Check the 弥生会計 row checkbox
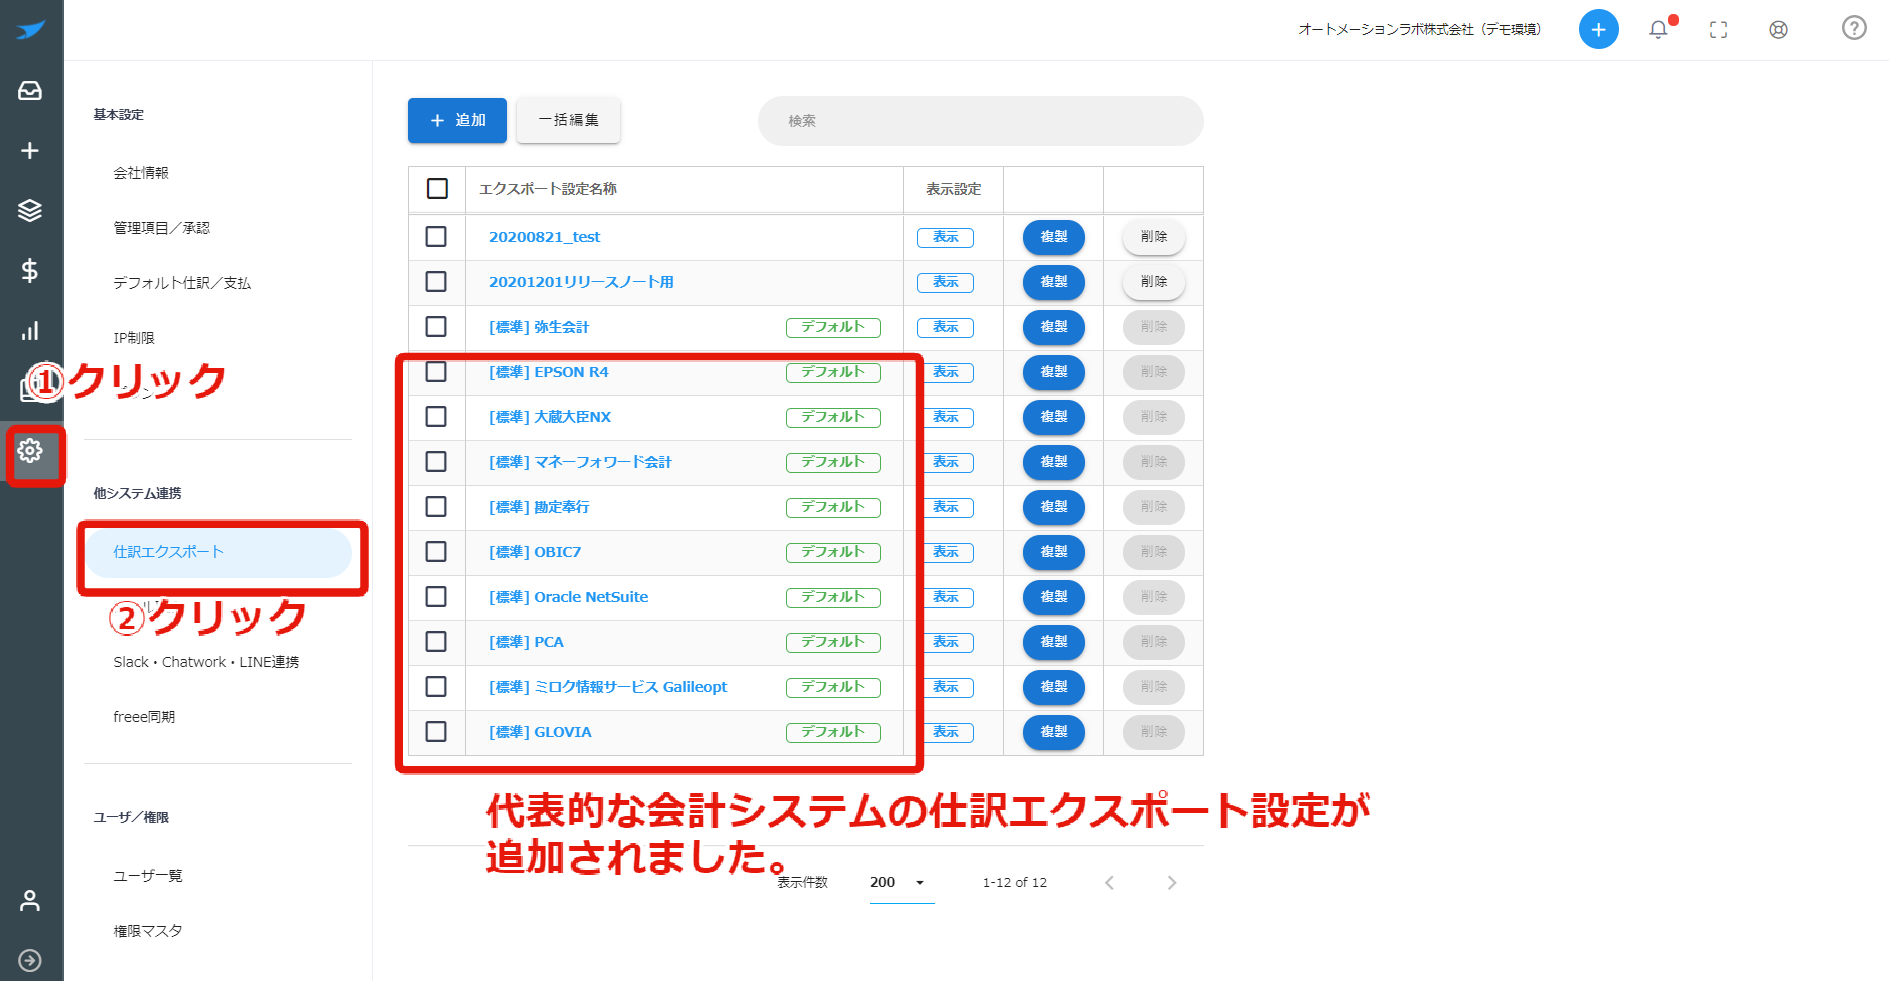Viewport: 1889px width, 981px height. click(436, 327)
